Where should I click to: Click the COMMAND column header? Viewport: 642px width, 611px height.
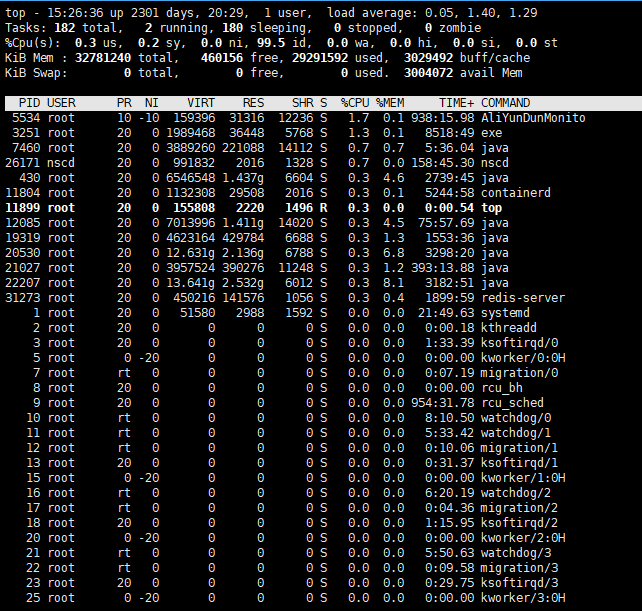[505, 103]
